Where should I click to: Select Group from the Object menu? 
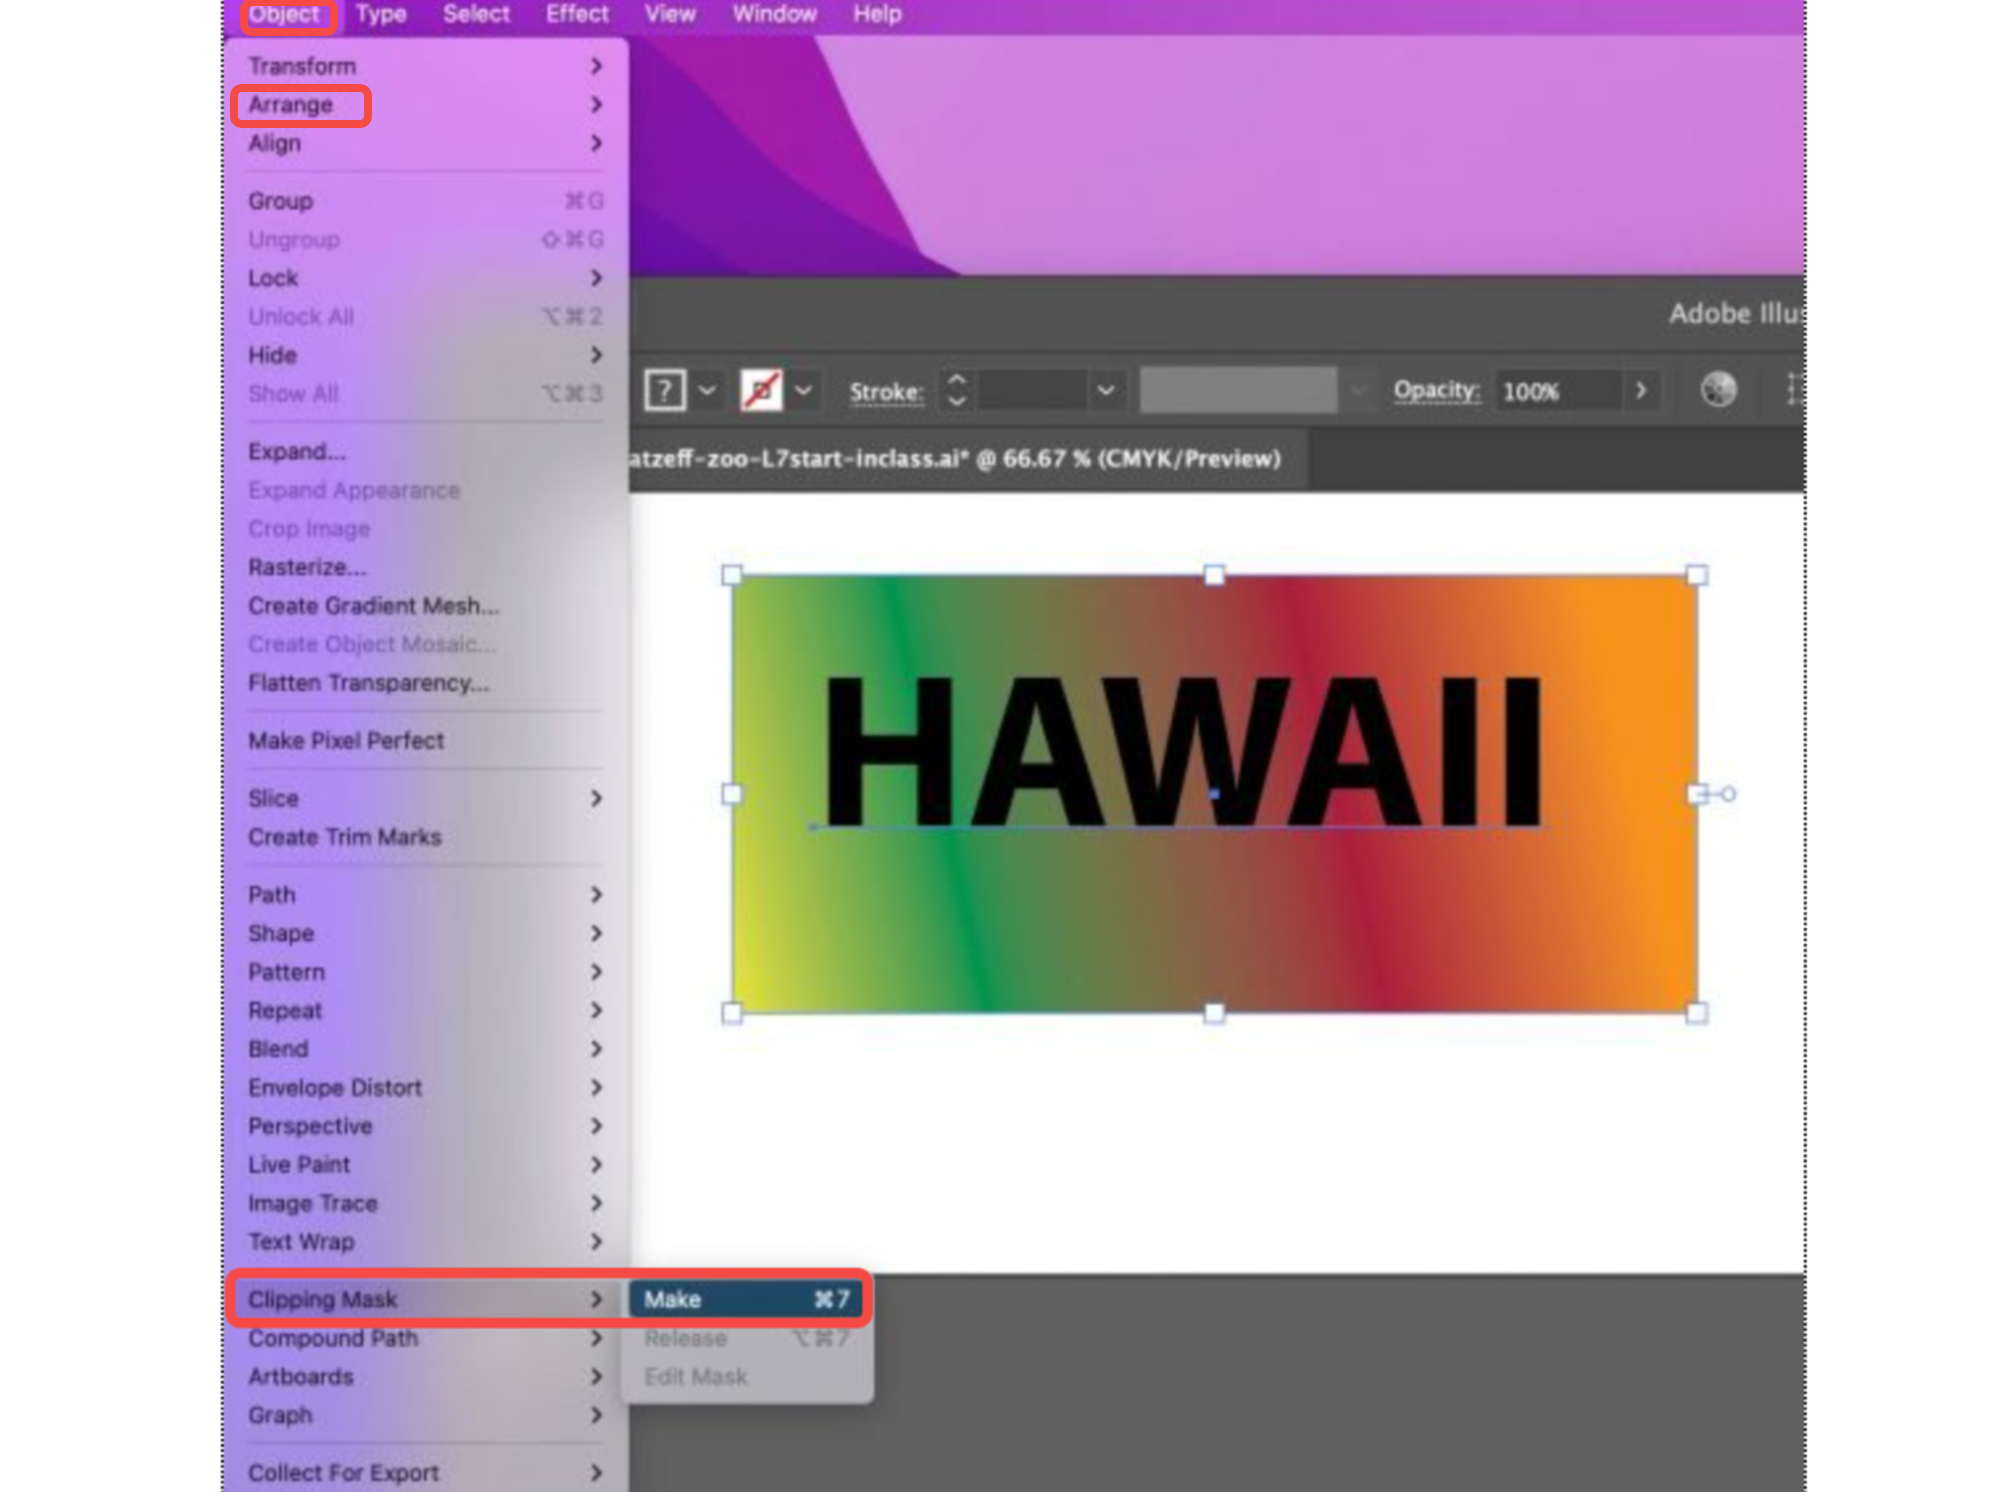[x=279, y=201]
